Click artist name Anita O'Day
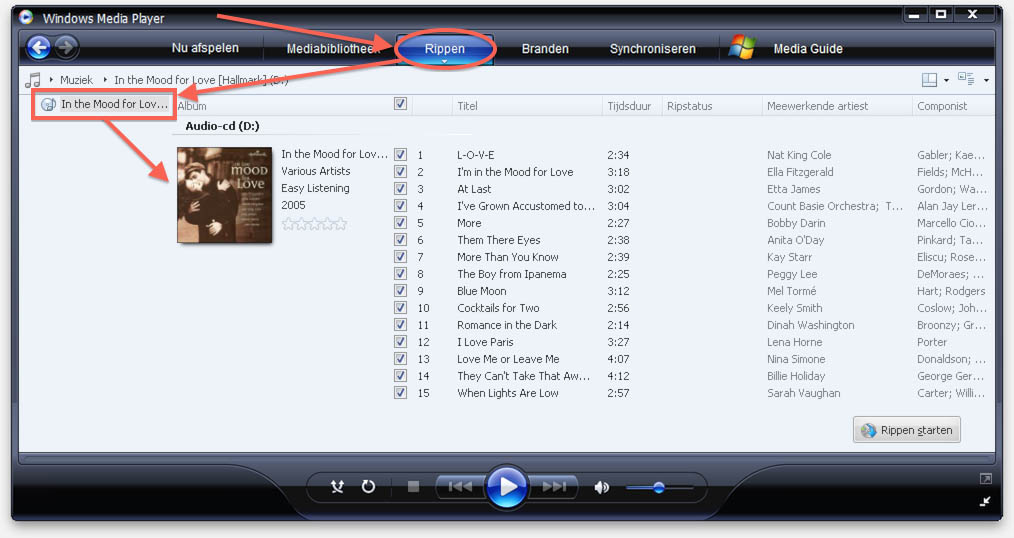1014x538 pixels. (x=795, y=240)
